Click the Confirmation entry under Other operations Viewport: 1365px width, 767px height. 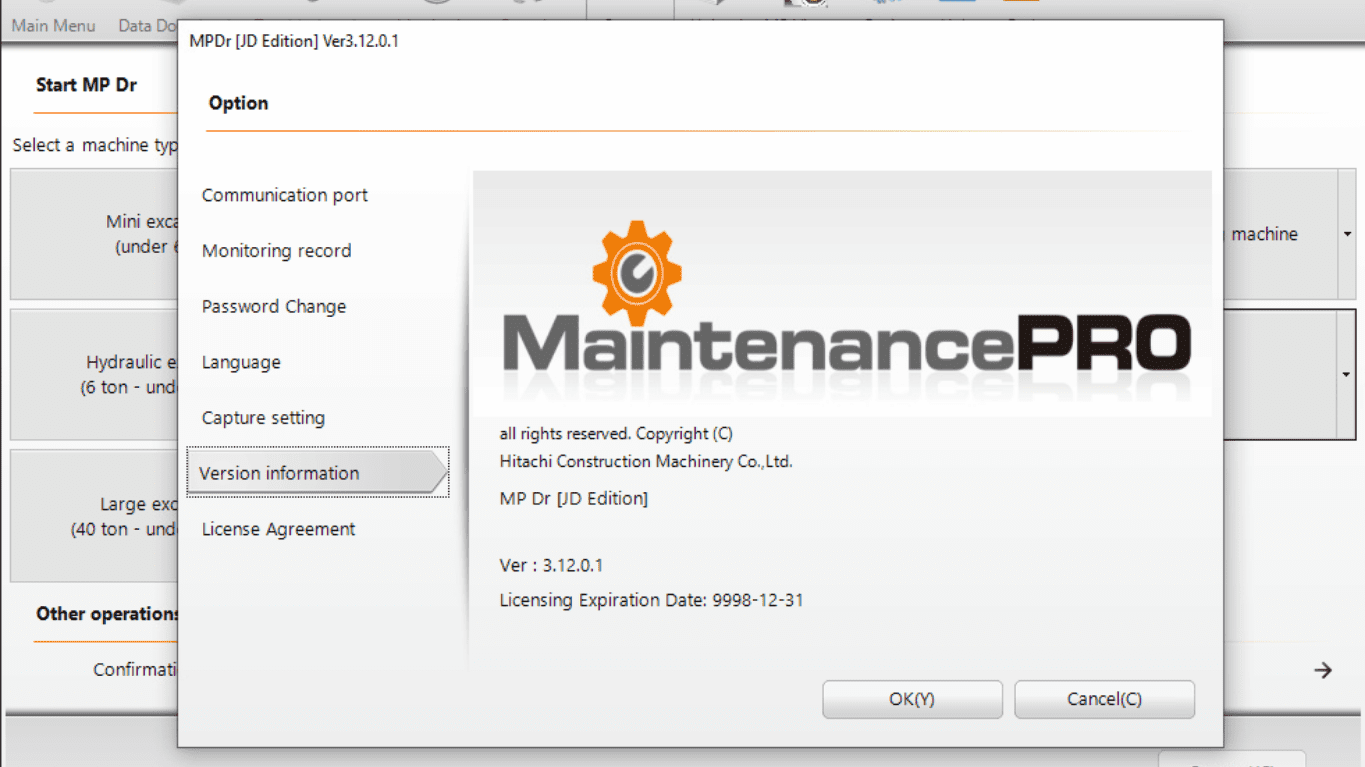pyautogui.click(x=135, y=670)
